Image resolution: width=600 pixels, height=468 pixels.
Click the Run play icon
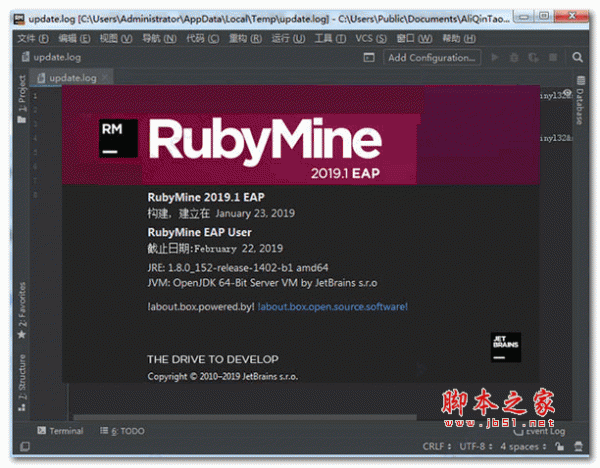495,57
